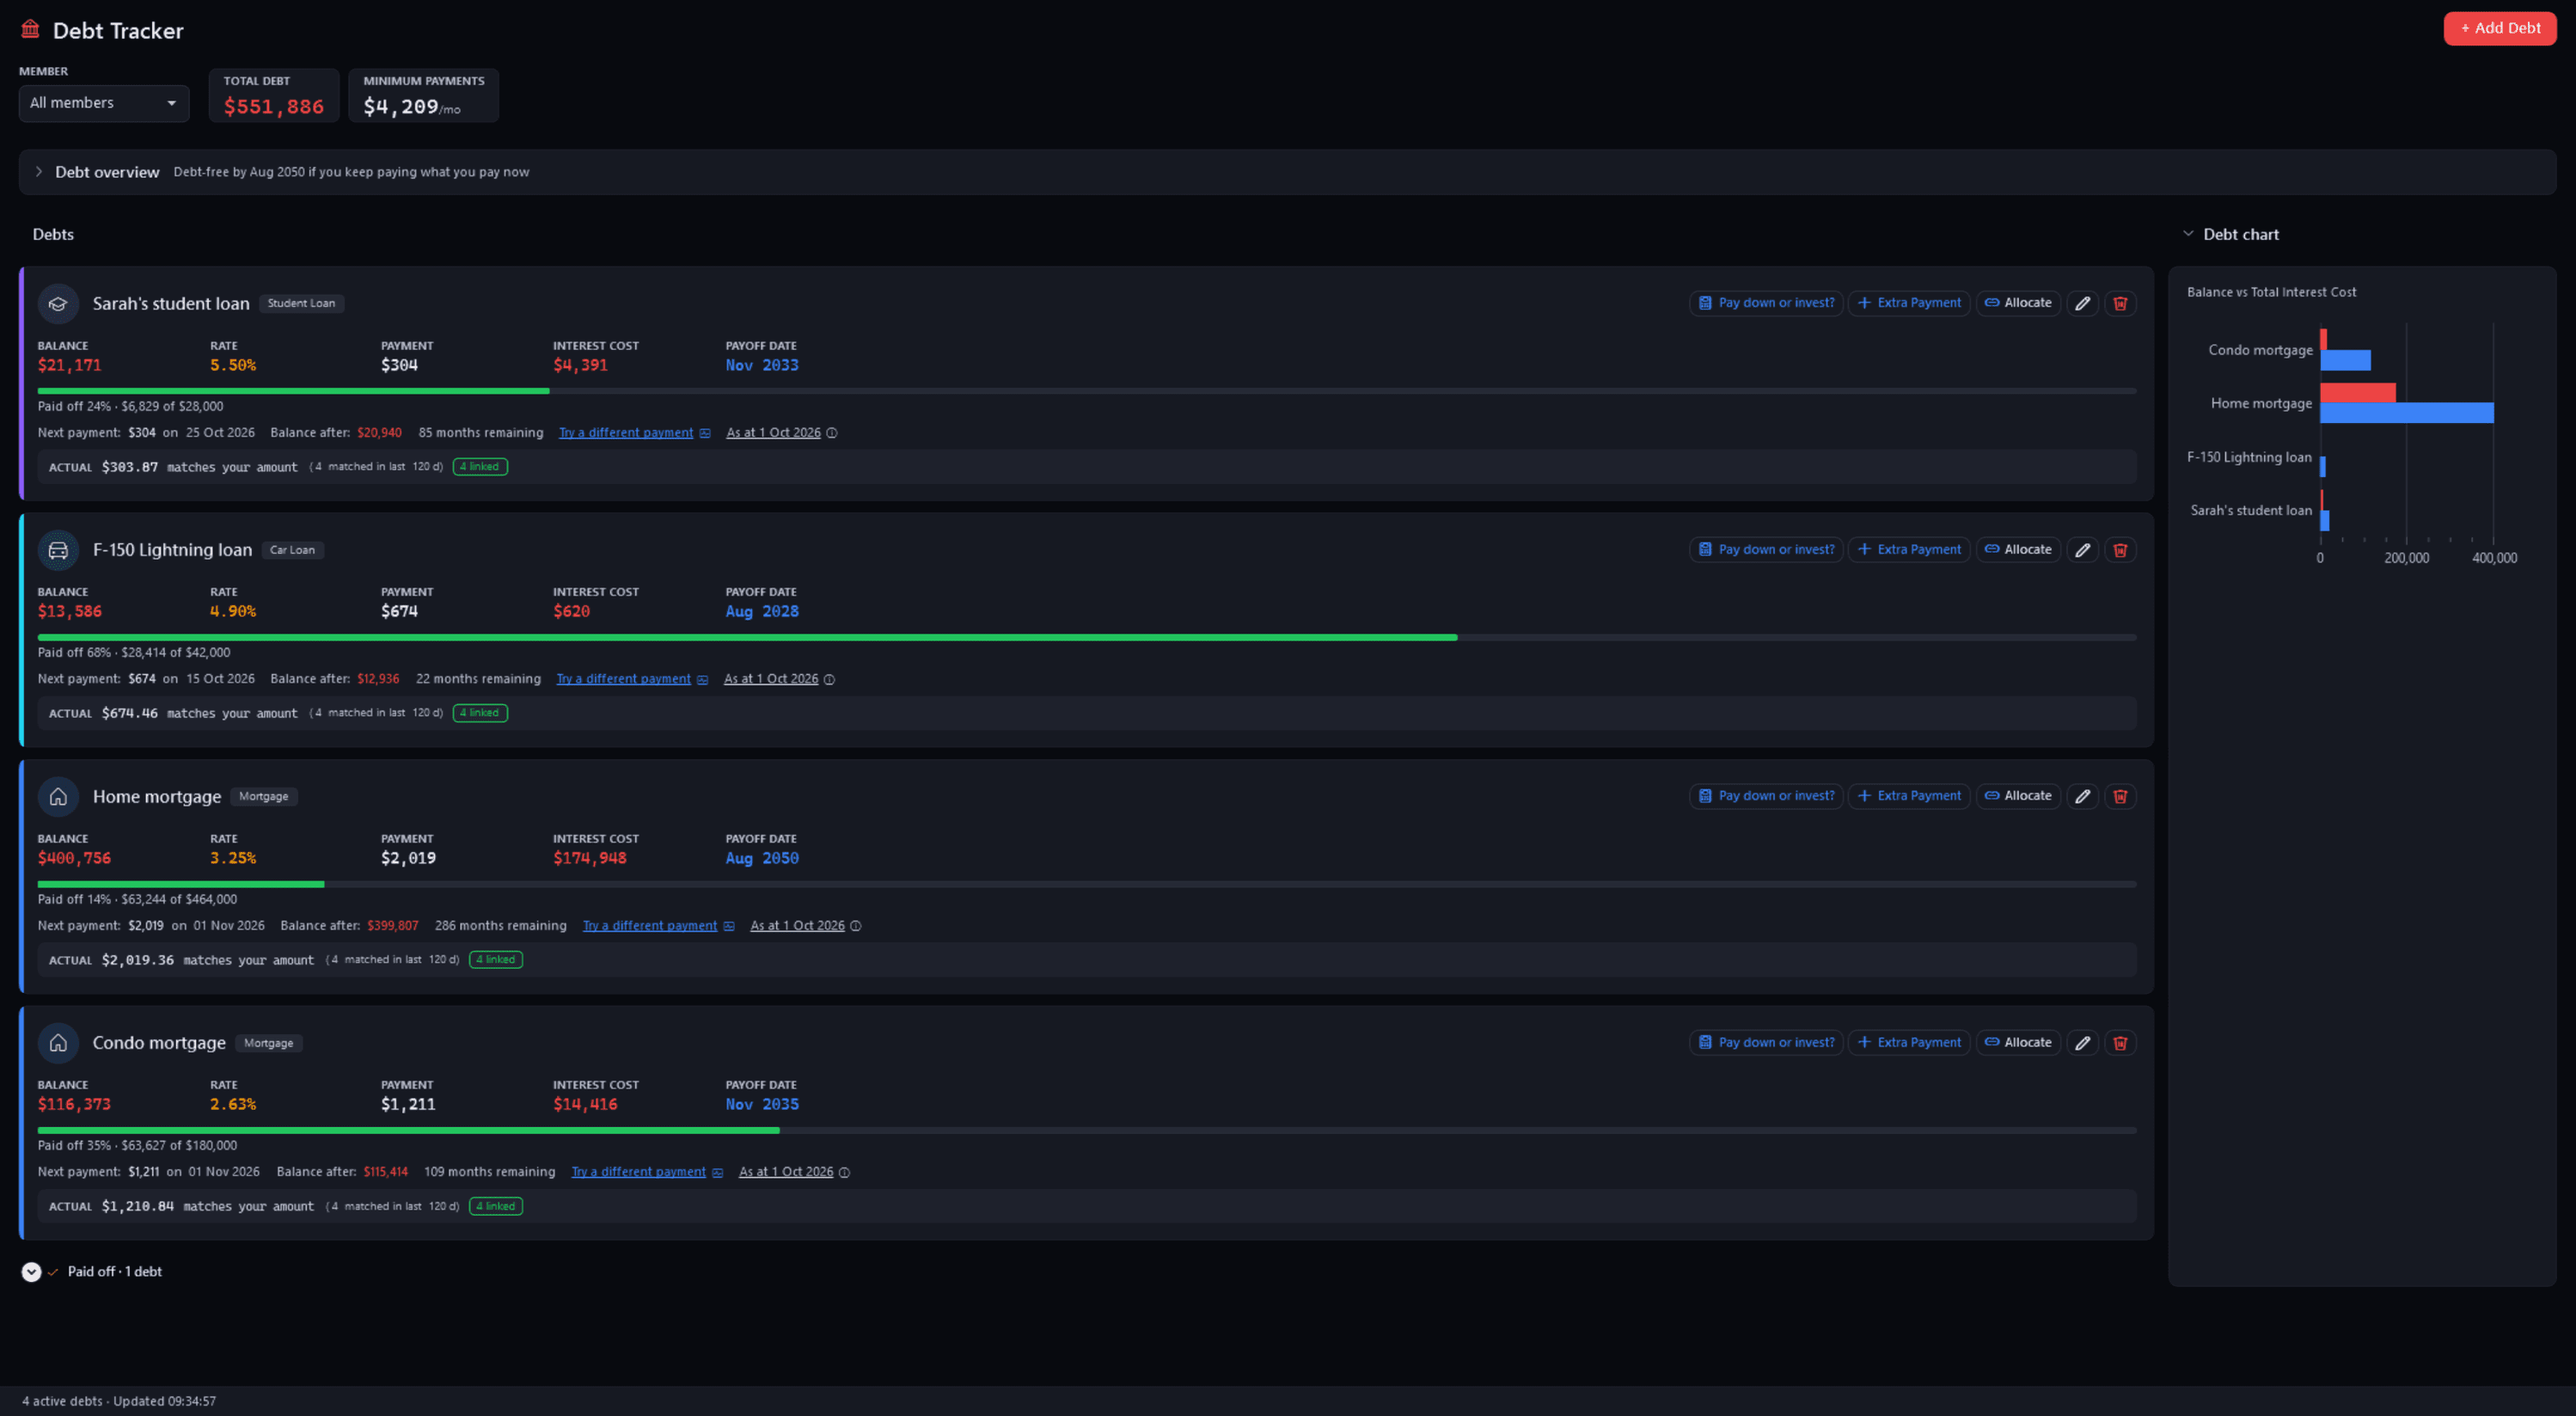Click the Total Debt $551,886 card
Viewport: 2576px width, 1416px height.
pyautogui.click(x=274, y=96)
